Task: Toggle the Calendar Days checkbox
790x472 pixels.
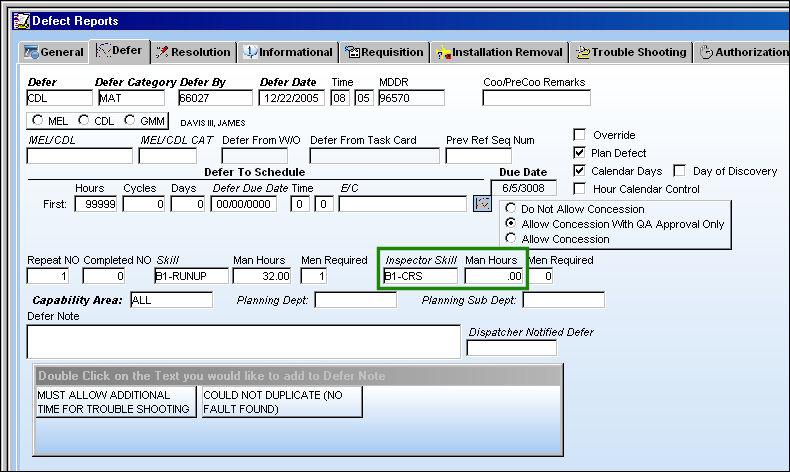Action: pyautogui.click(x=579, y=171)
